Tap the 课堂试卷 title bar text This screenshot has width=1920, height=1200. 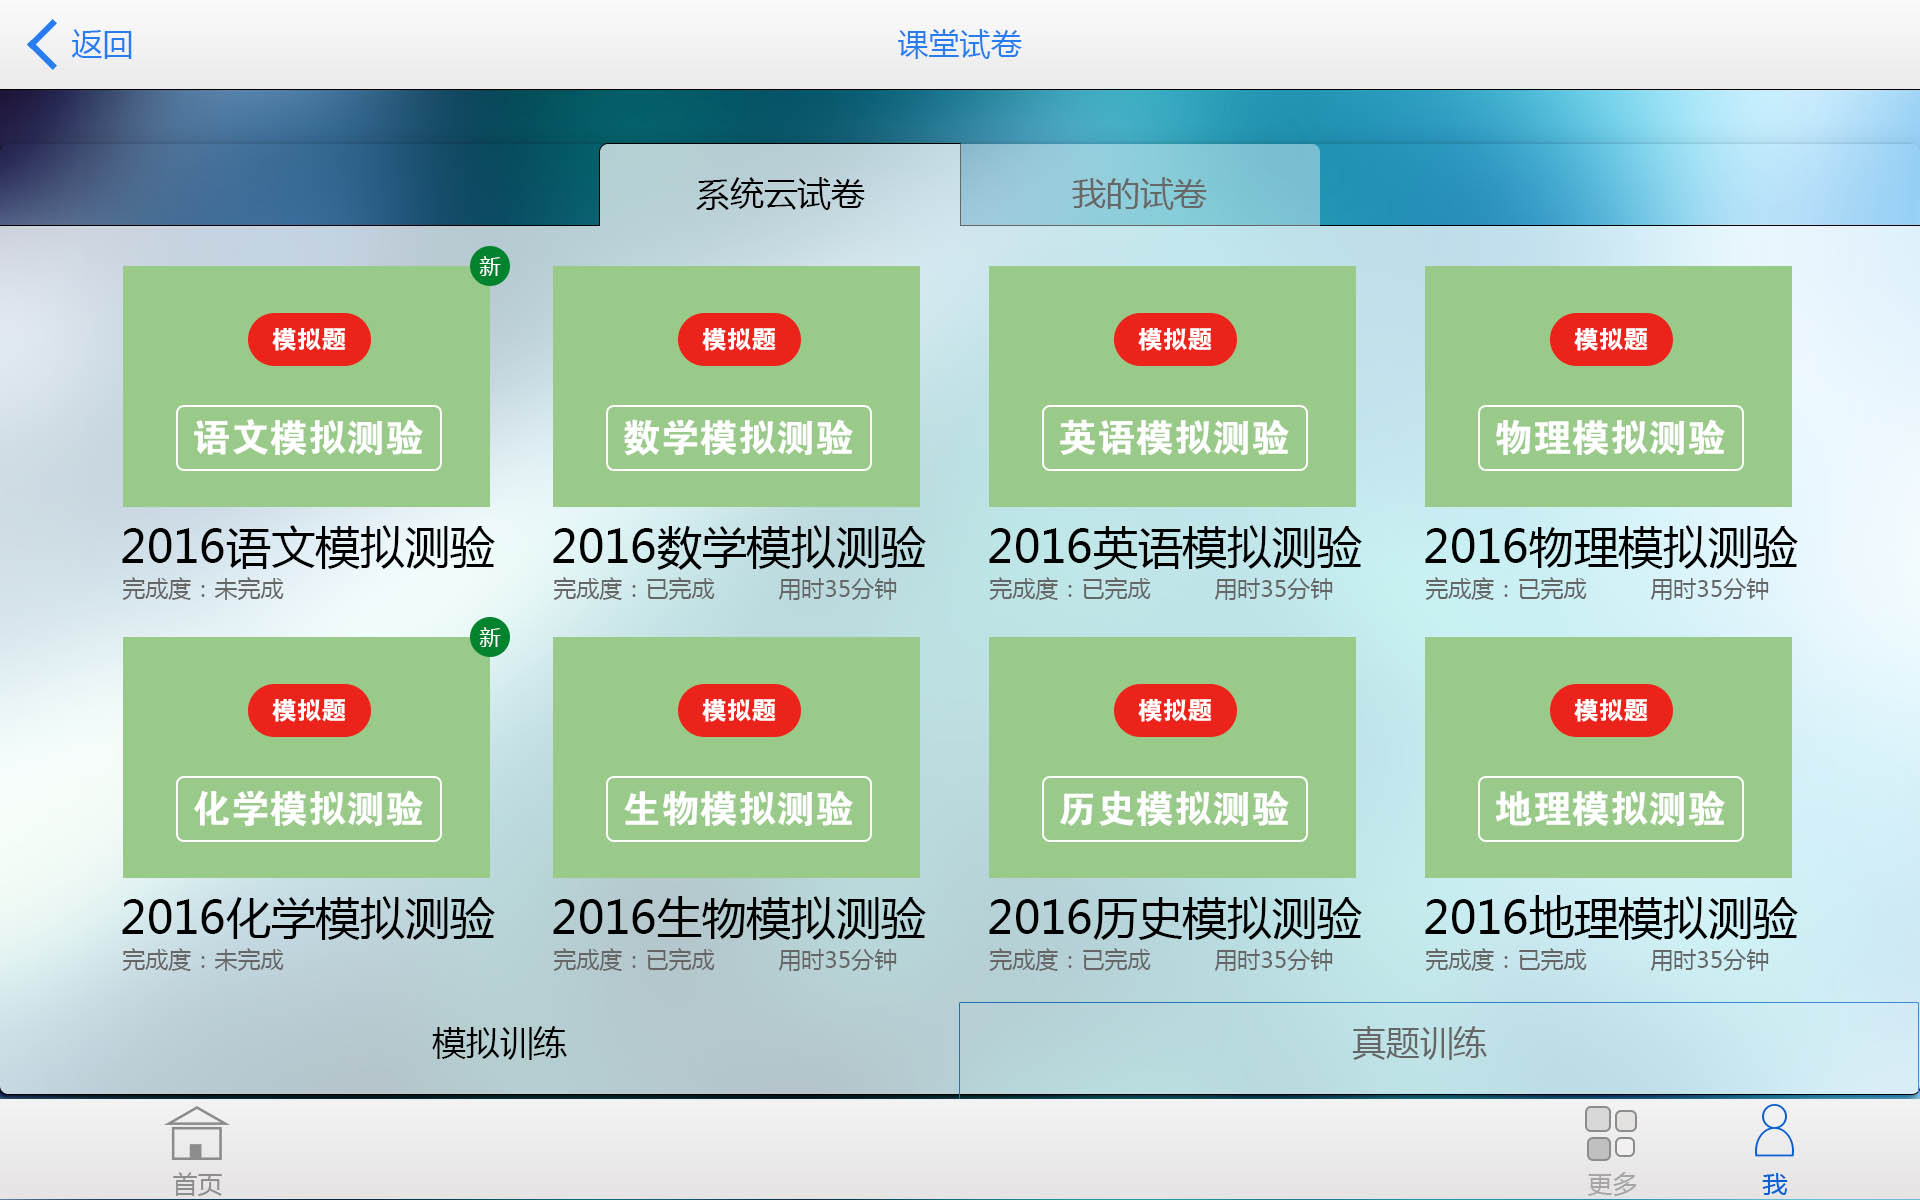point(959,43)
